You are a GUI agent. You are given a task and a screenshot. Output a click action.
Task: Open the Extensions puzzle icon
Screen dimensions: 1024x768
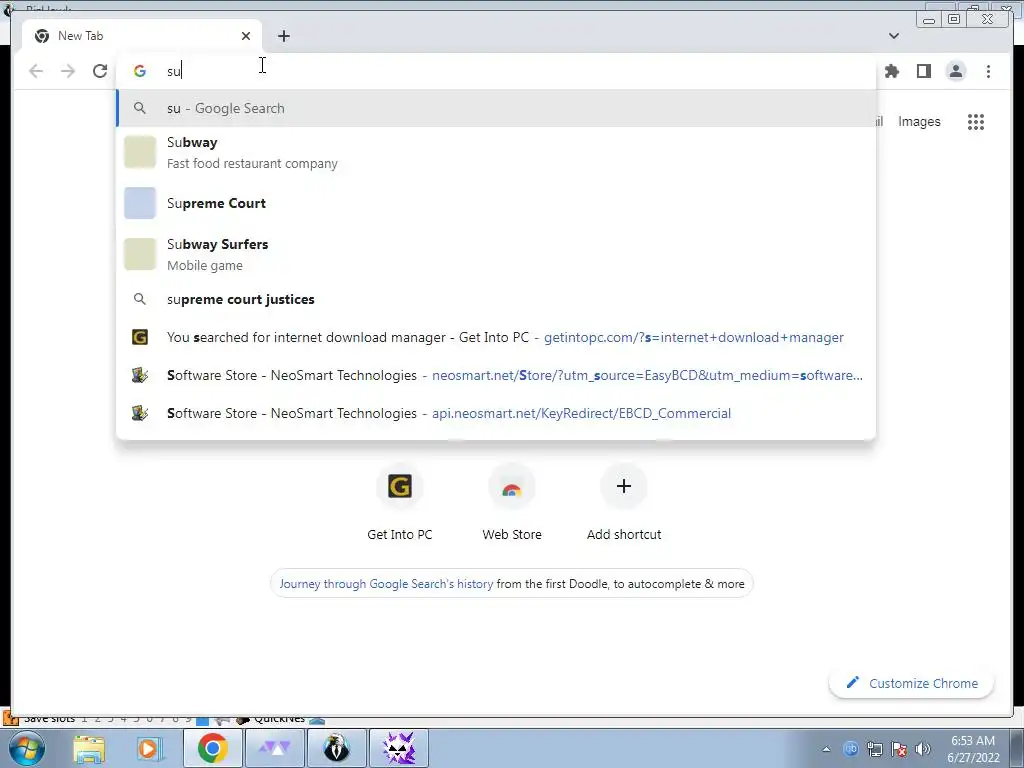891,71
